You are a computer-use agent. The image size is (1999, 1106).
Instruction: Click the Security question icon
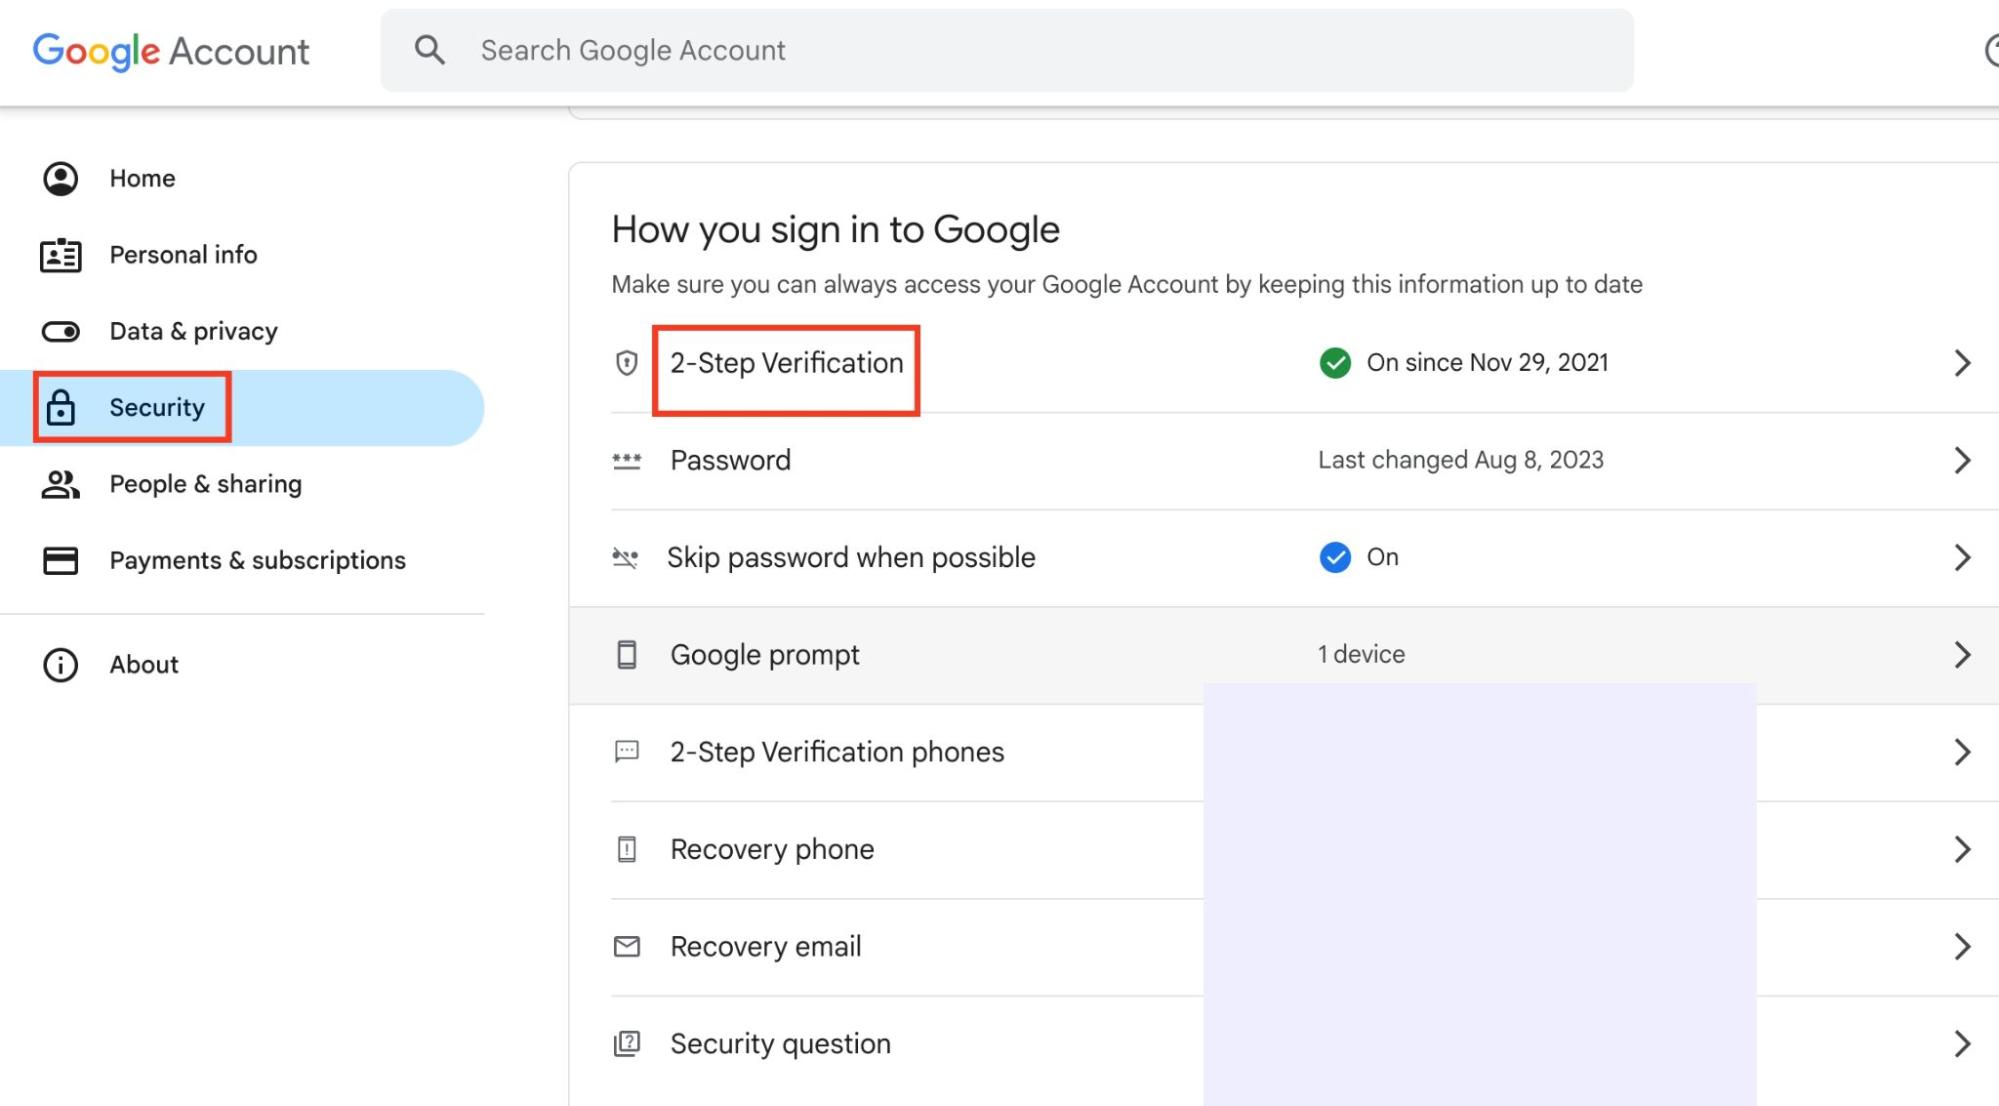tap(627, 1043)
